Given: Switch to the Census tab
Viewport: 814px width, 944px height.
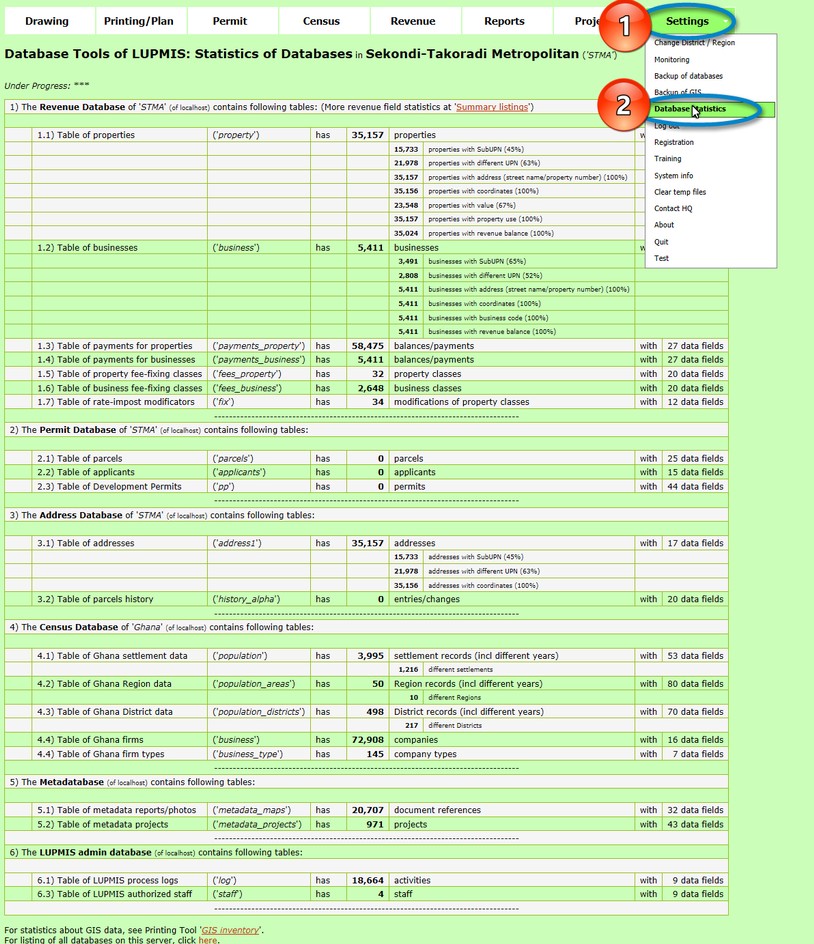Looking at the screenshot, I should (x=322, y=21).
